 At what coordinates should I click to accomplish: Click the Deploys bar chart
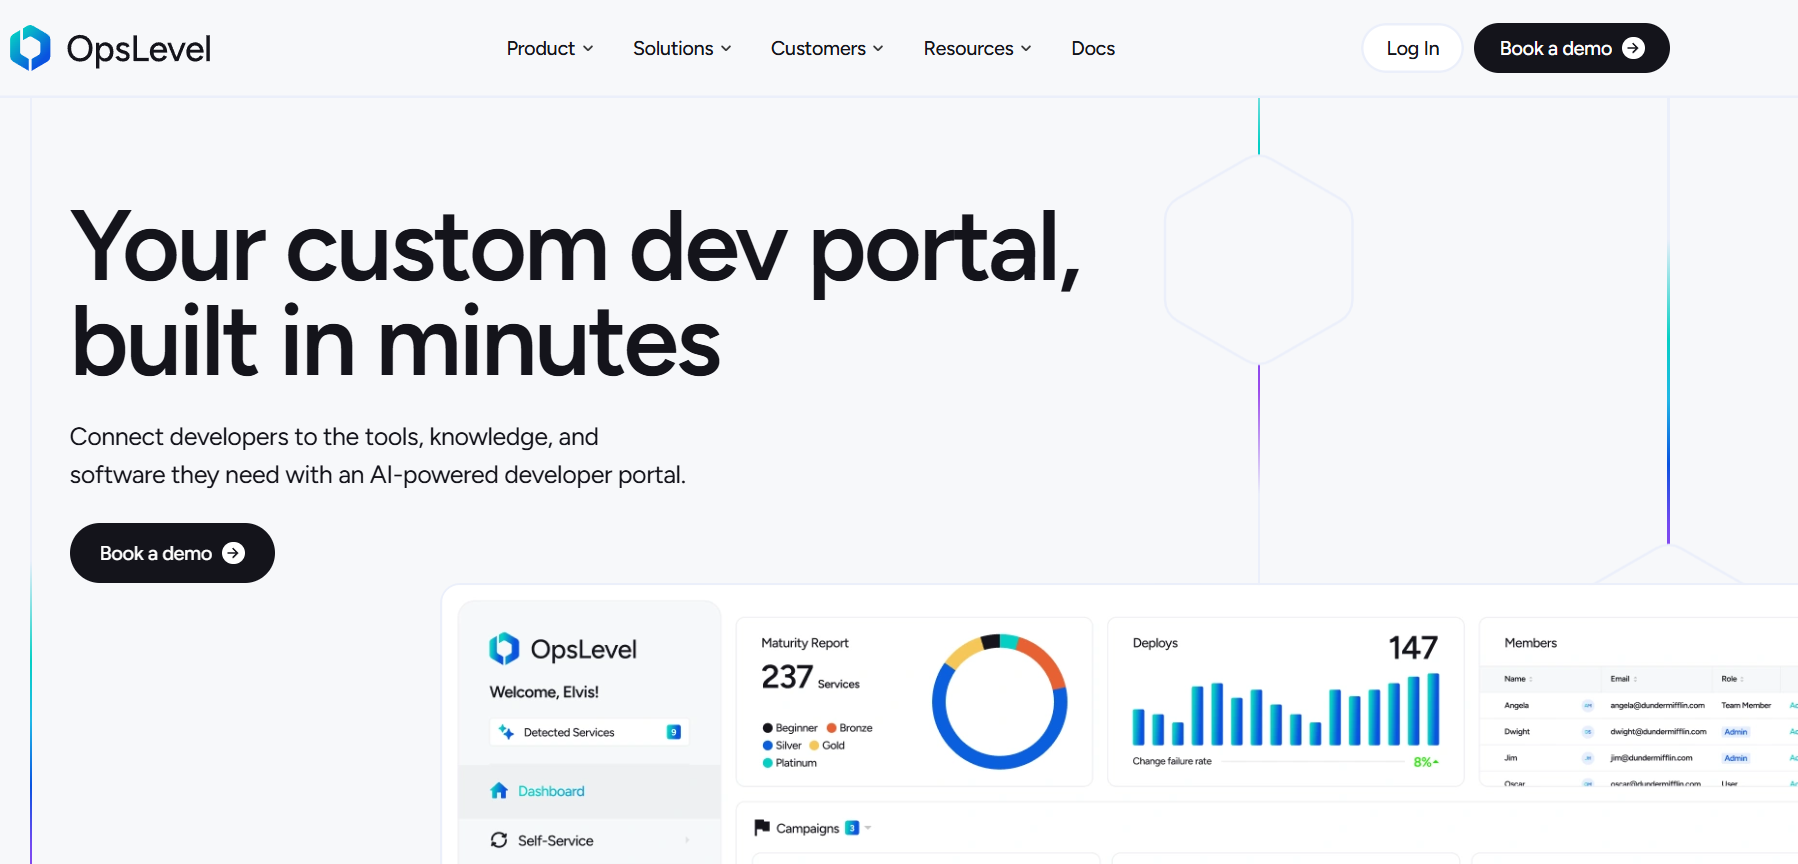(x=1285, y=711)
